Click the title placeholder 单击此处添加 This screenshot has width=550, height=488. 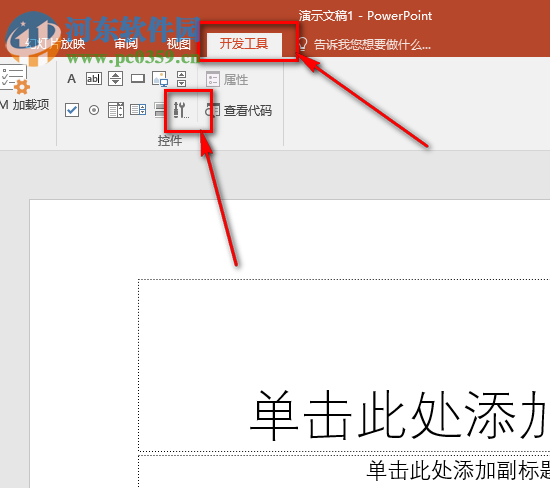[344, 365]
